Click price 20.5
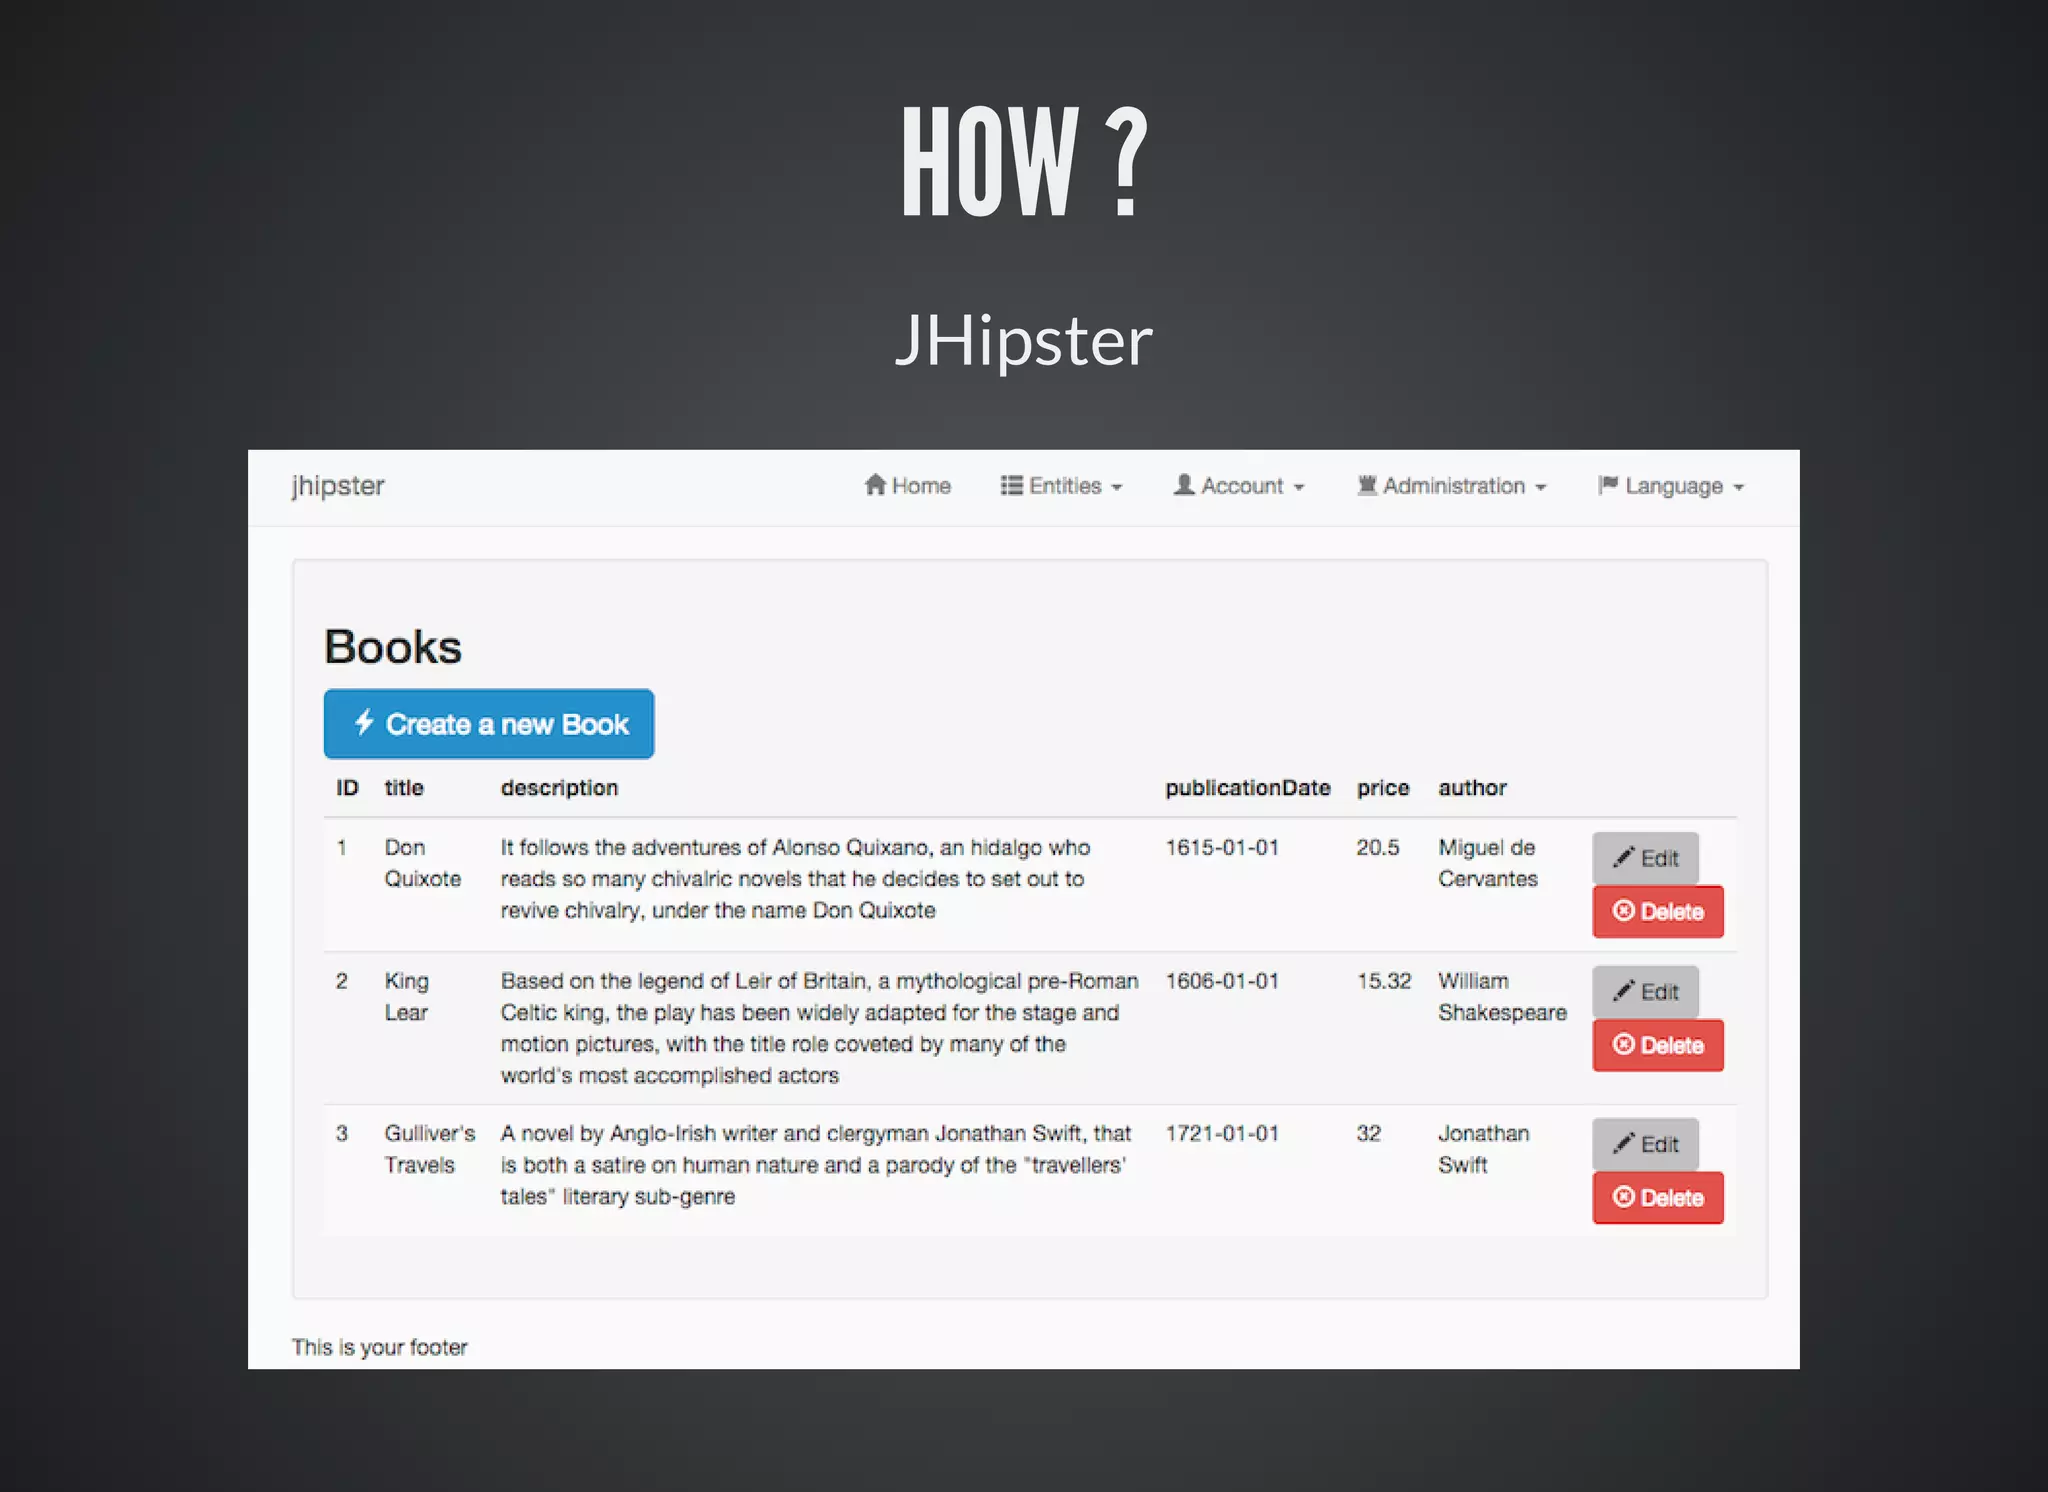 1378,848
